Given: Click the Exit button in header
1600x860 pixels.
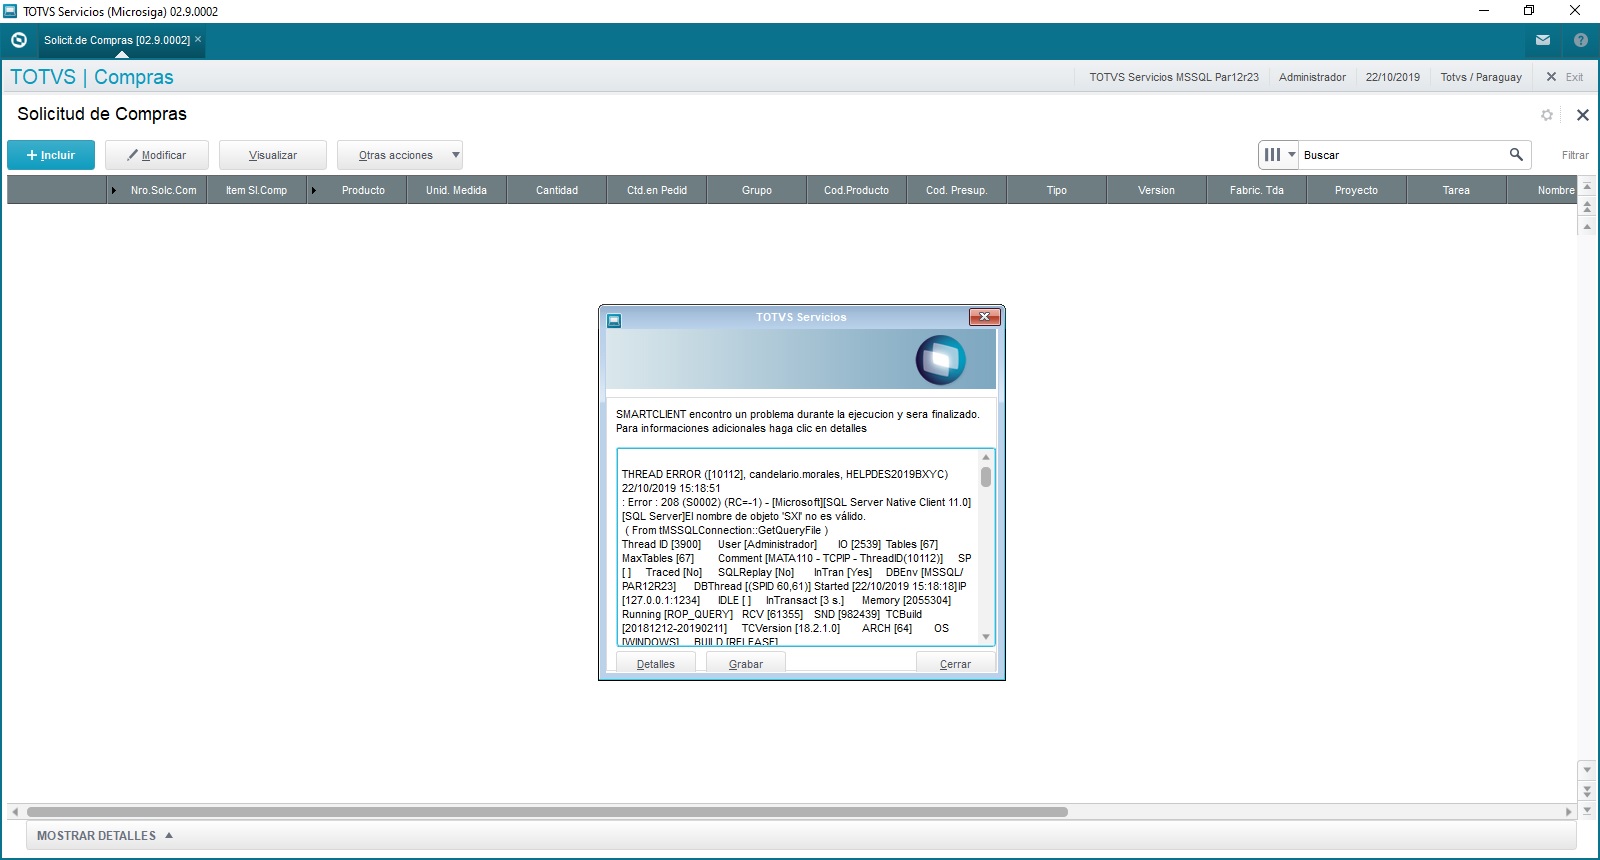Looking at the screenshot, I should click(x=1564, y=77).
